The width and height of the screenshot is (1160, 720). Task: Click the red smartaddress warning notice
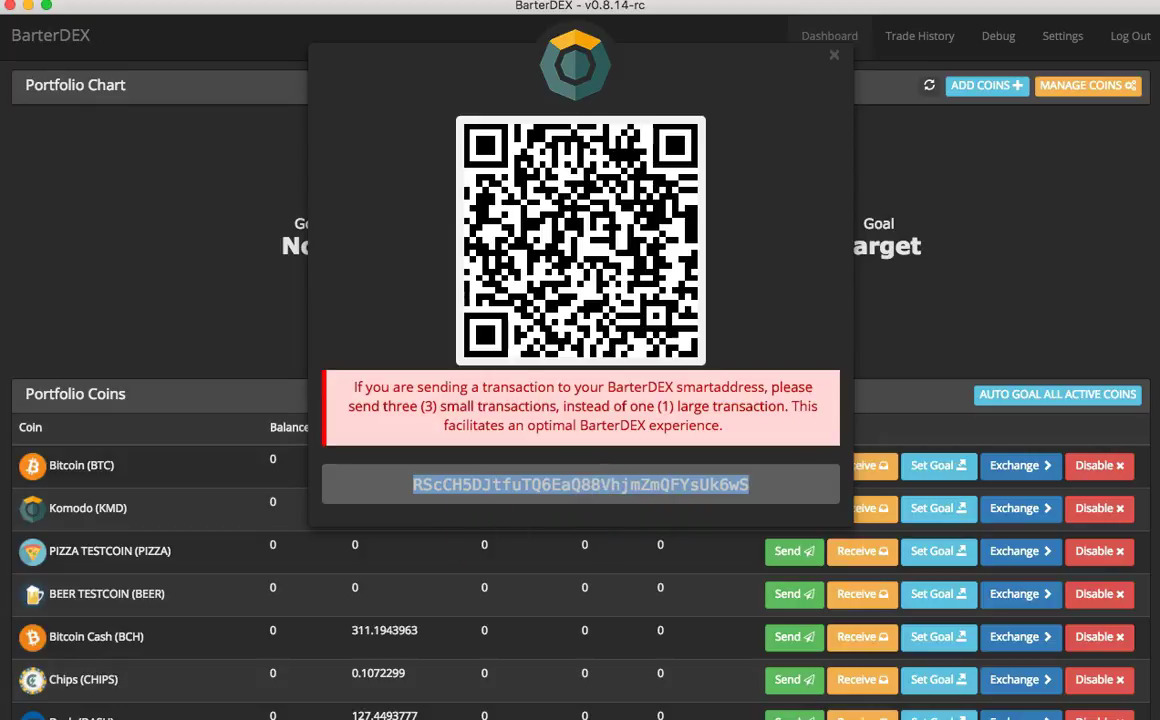(581, 408)
